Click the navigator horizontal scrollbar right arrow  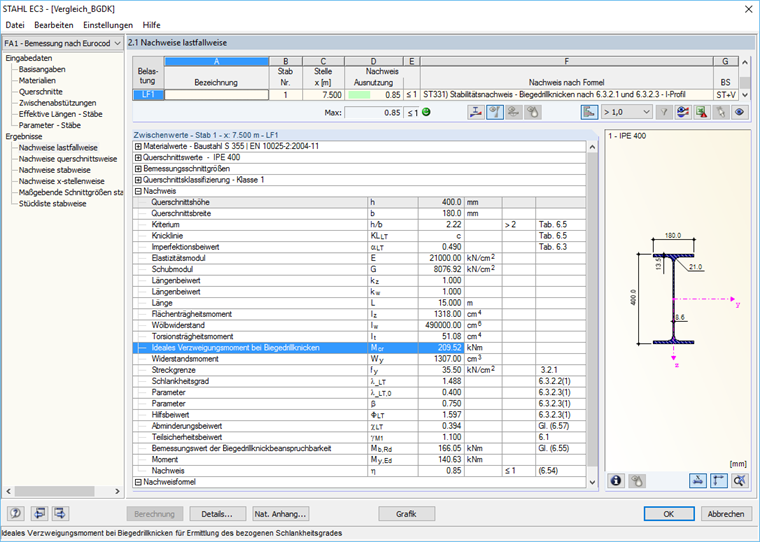click(117, 491)
